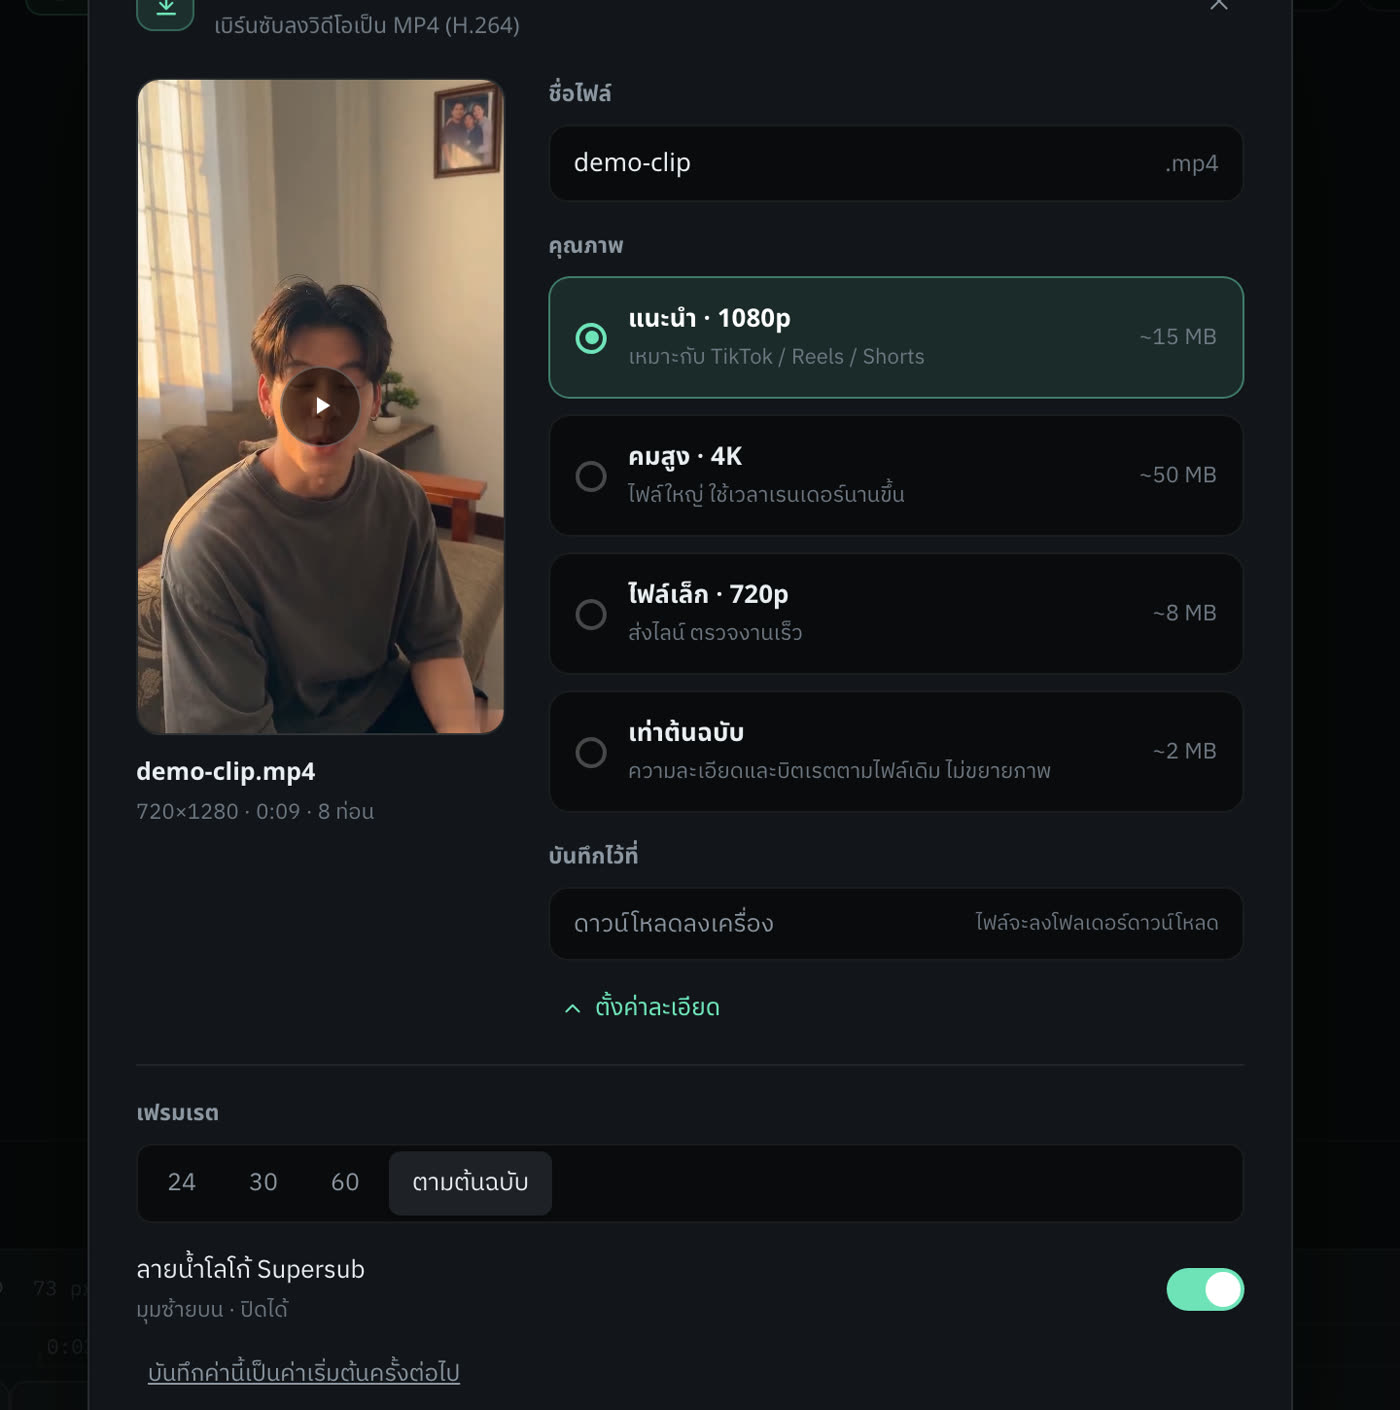Set frame rate to ตามต้นฉบับ
The width and height of the screenshot is (1400, 1410).
pos(470,1183)
